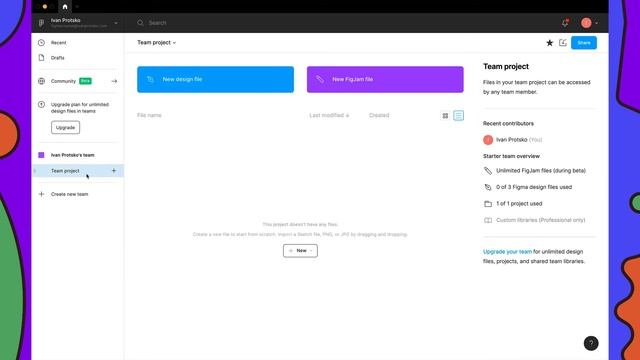Click the Recent clock icon
Viewport: 640px width, 360px height.
tap(41, 42)
